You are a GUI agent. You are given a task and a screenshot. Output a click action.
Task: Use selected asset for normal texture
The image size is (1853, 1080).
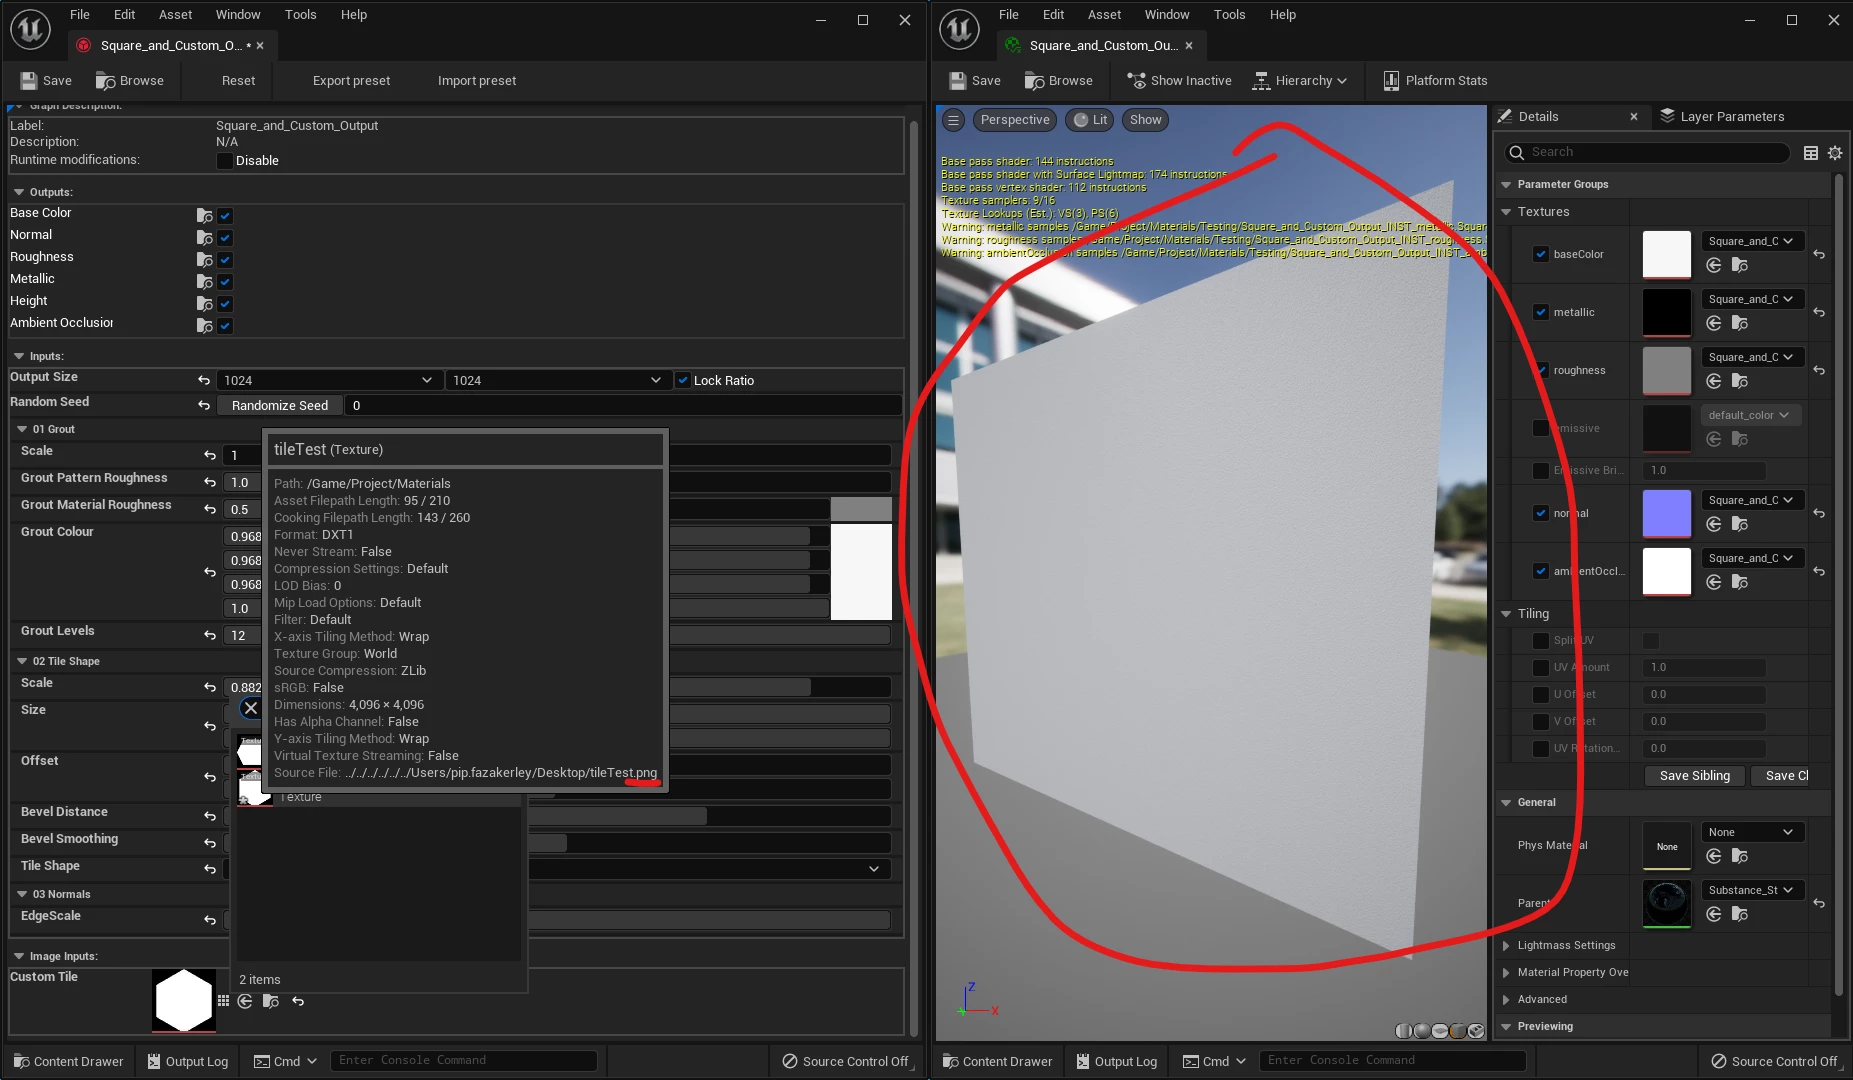click(x=1714, y=524)
